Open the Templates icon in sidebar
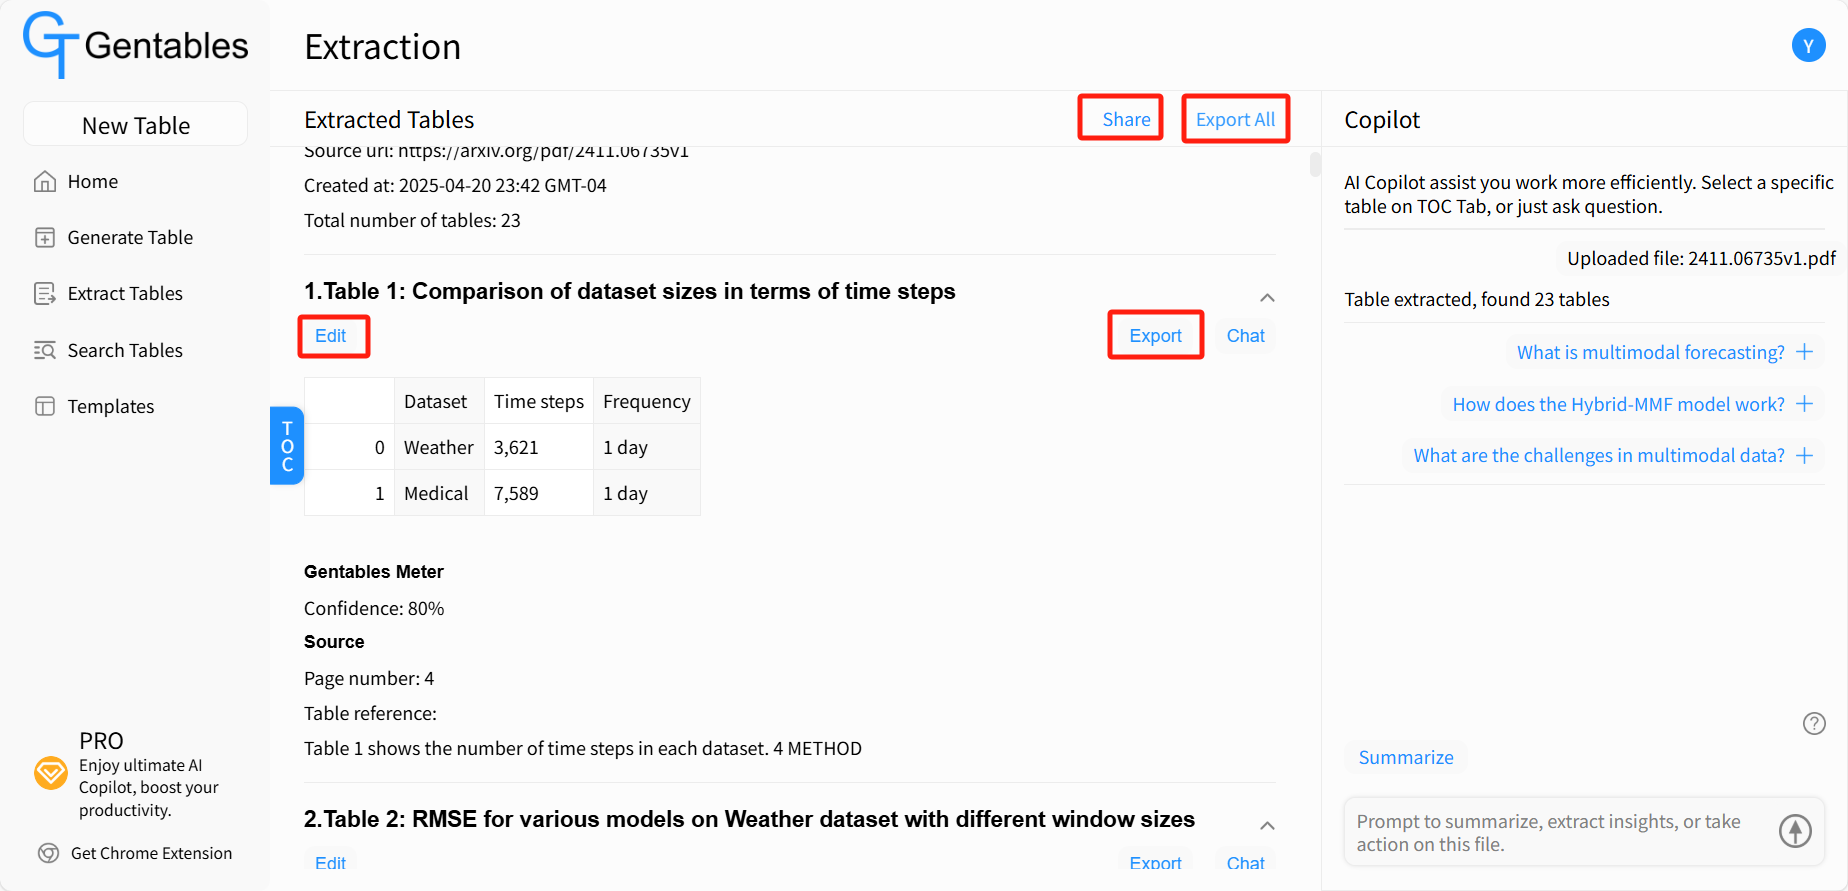 point(45,406)
